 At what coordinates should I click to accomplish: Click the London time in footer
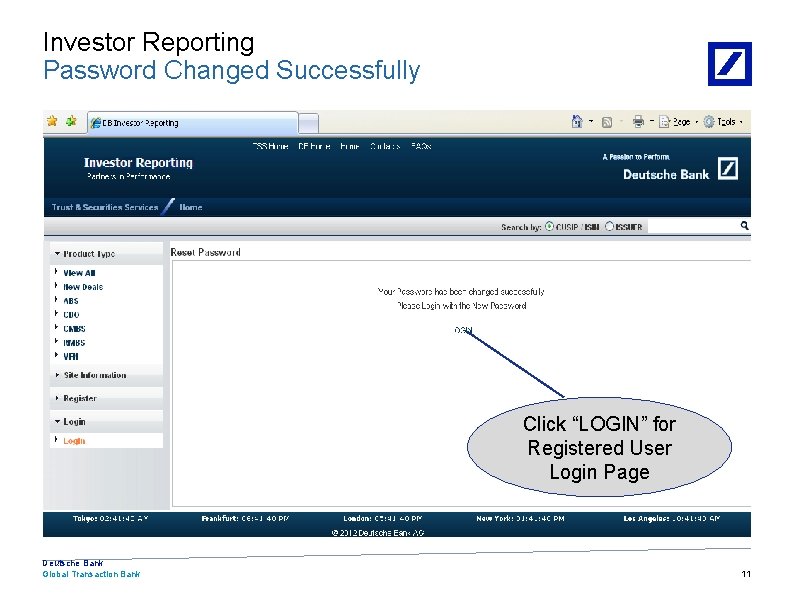click(383, 519)
